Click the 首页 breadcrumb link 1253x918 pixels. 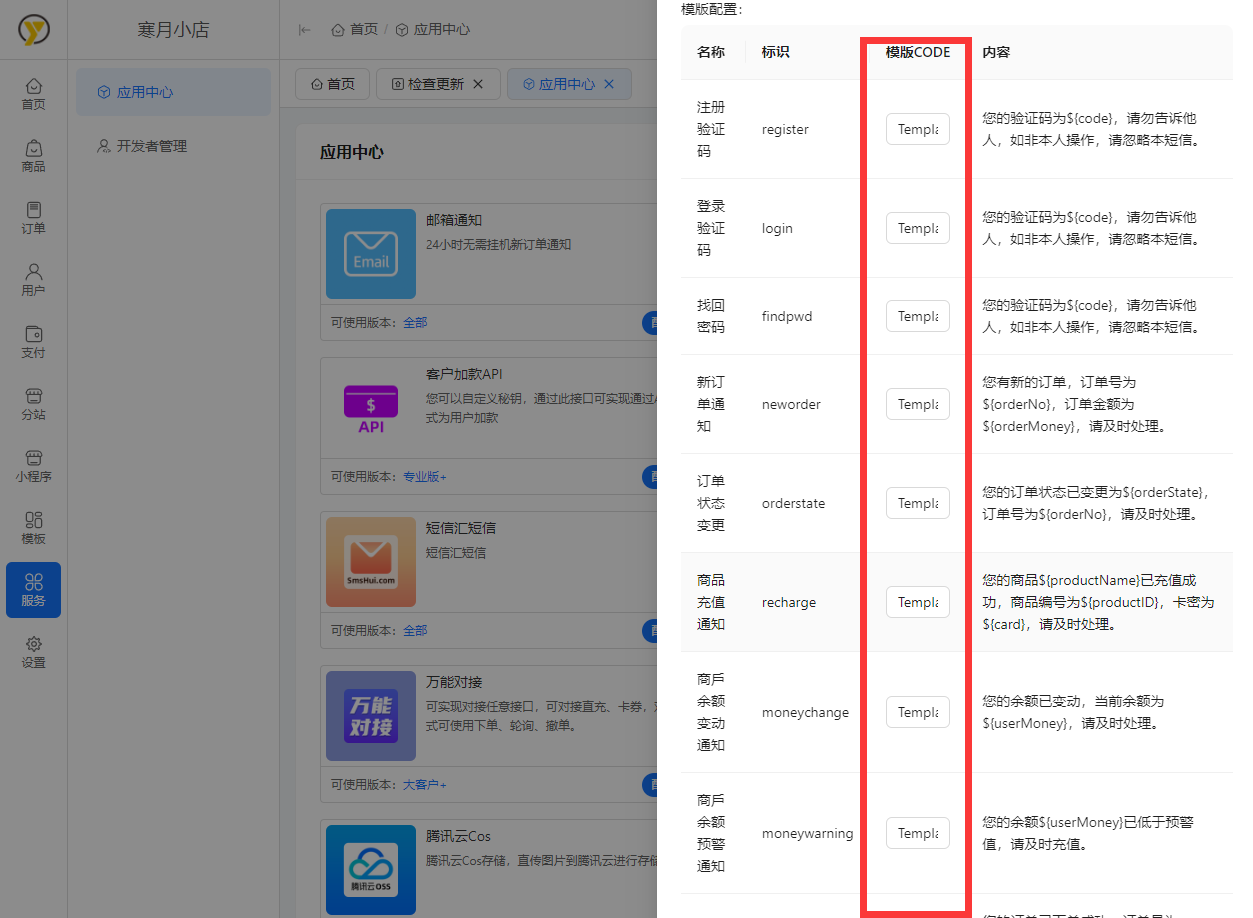(355, 30)
